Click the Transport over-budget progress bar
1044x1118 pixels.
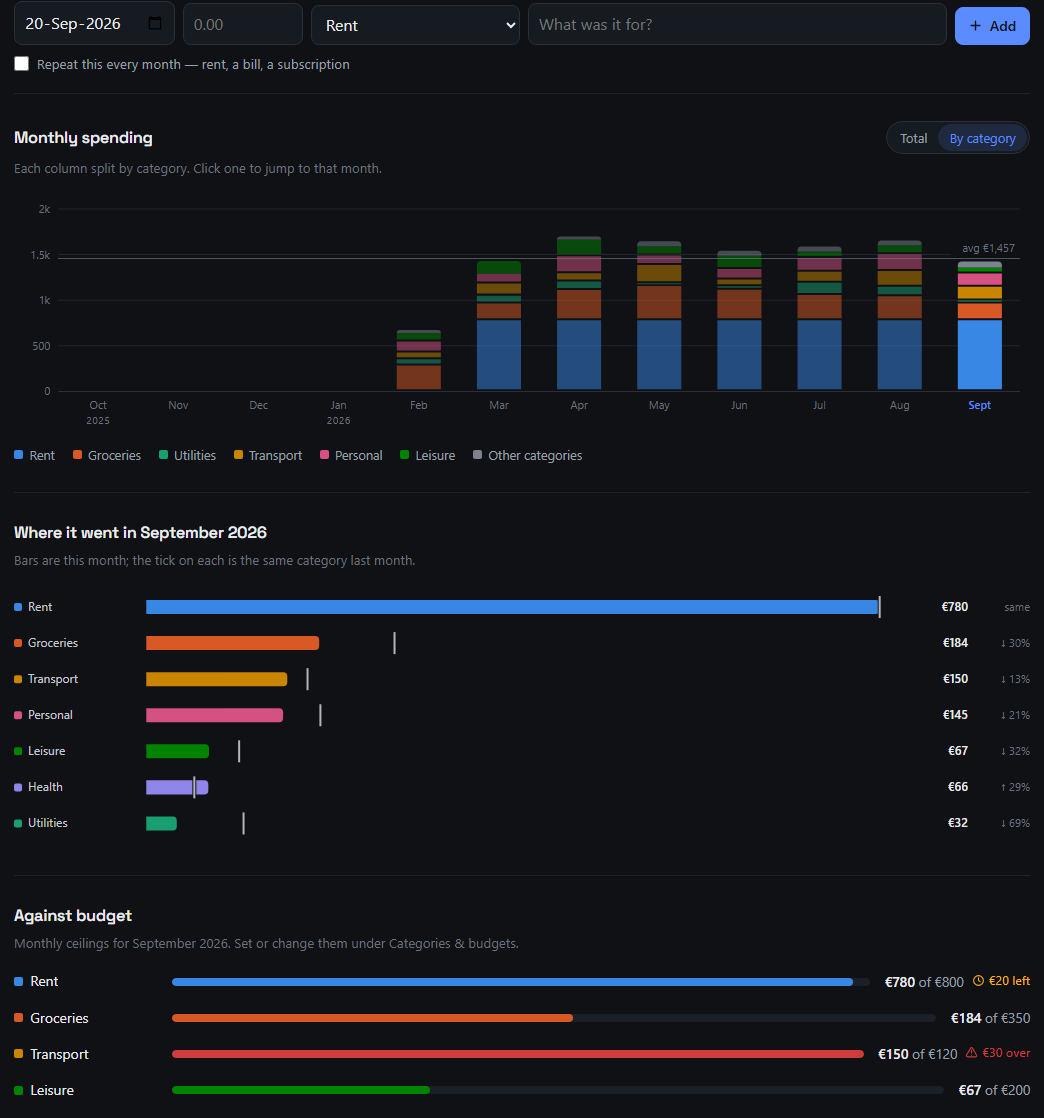[x=518, y=1054]
